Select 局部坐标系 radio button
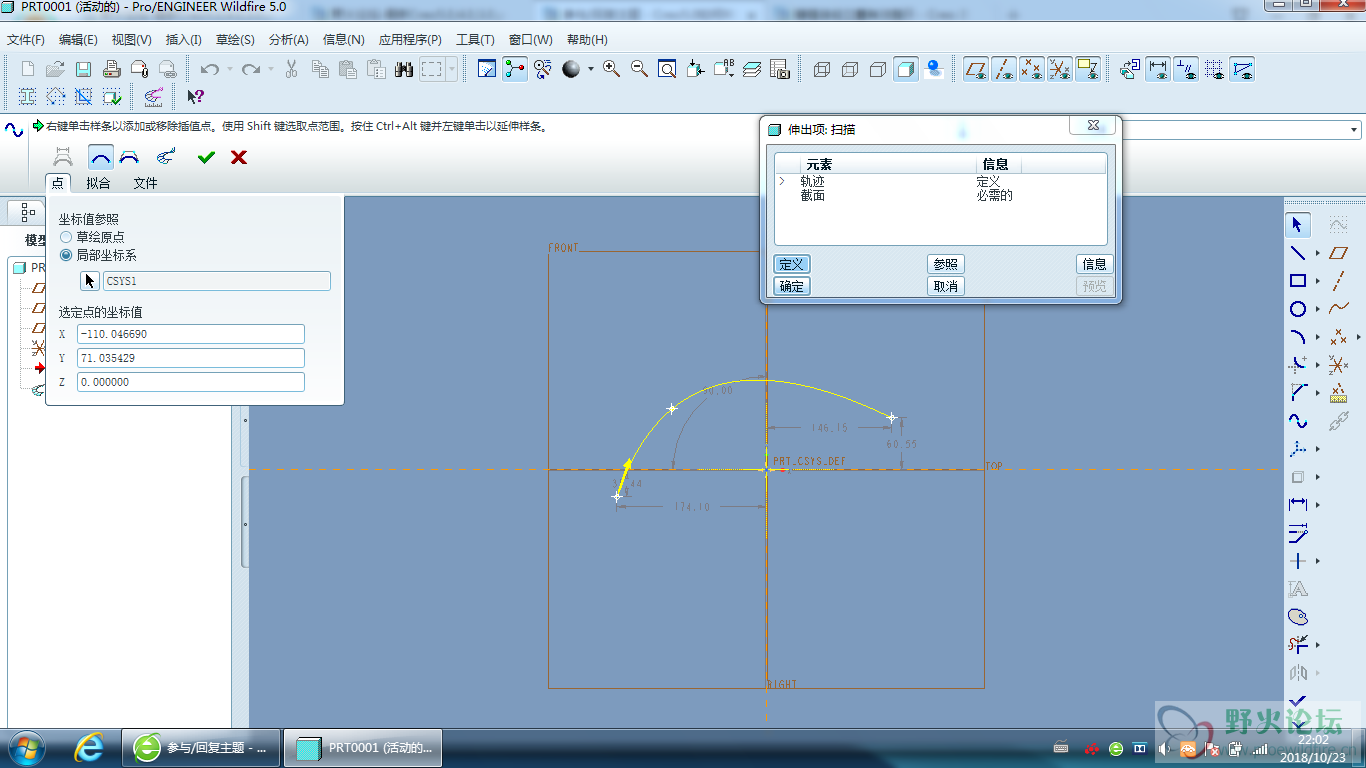The height and width of the screenshot is (768, 1366). (67, 255)
